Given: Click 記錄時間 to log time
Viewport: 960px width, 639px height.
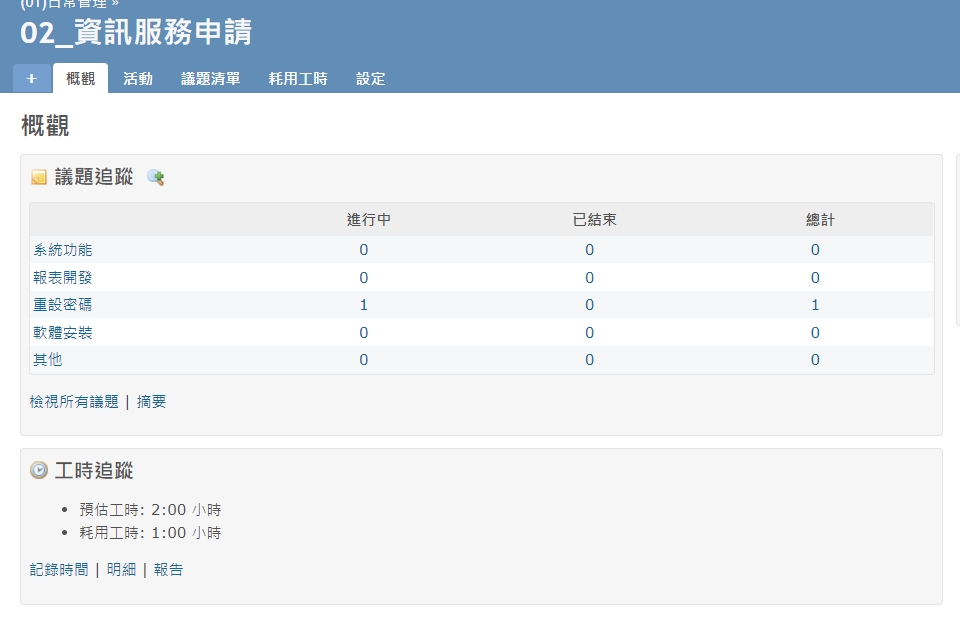Looking at the screenshot, I should click(59, 570).
